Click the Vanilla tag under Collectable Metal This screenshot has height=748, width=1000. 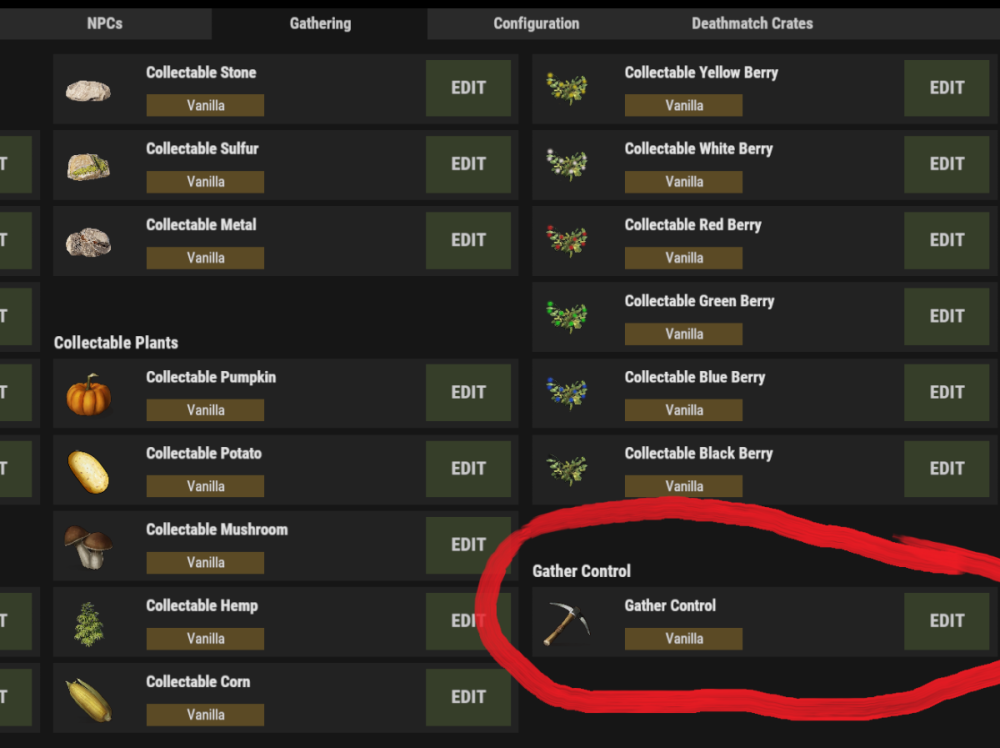tap(205, 258)
